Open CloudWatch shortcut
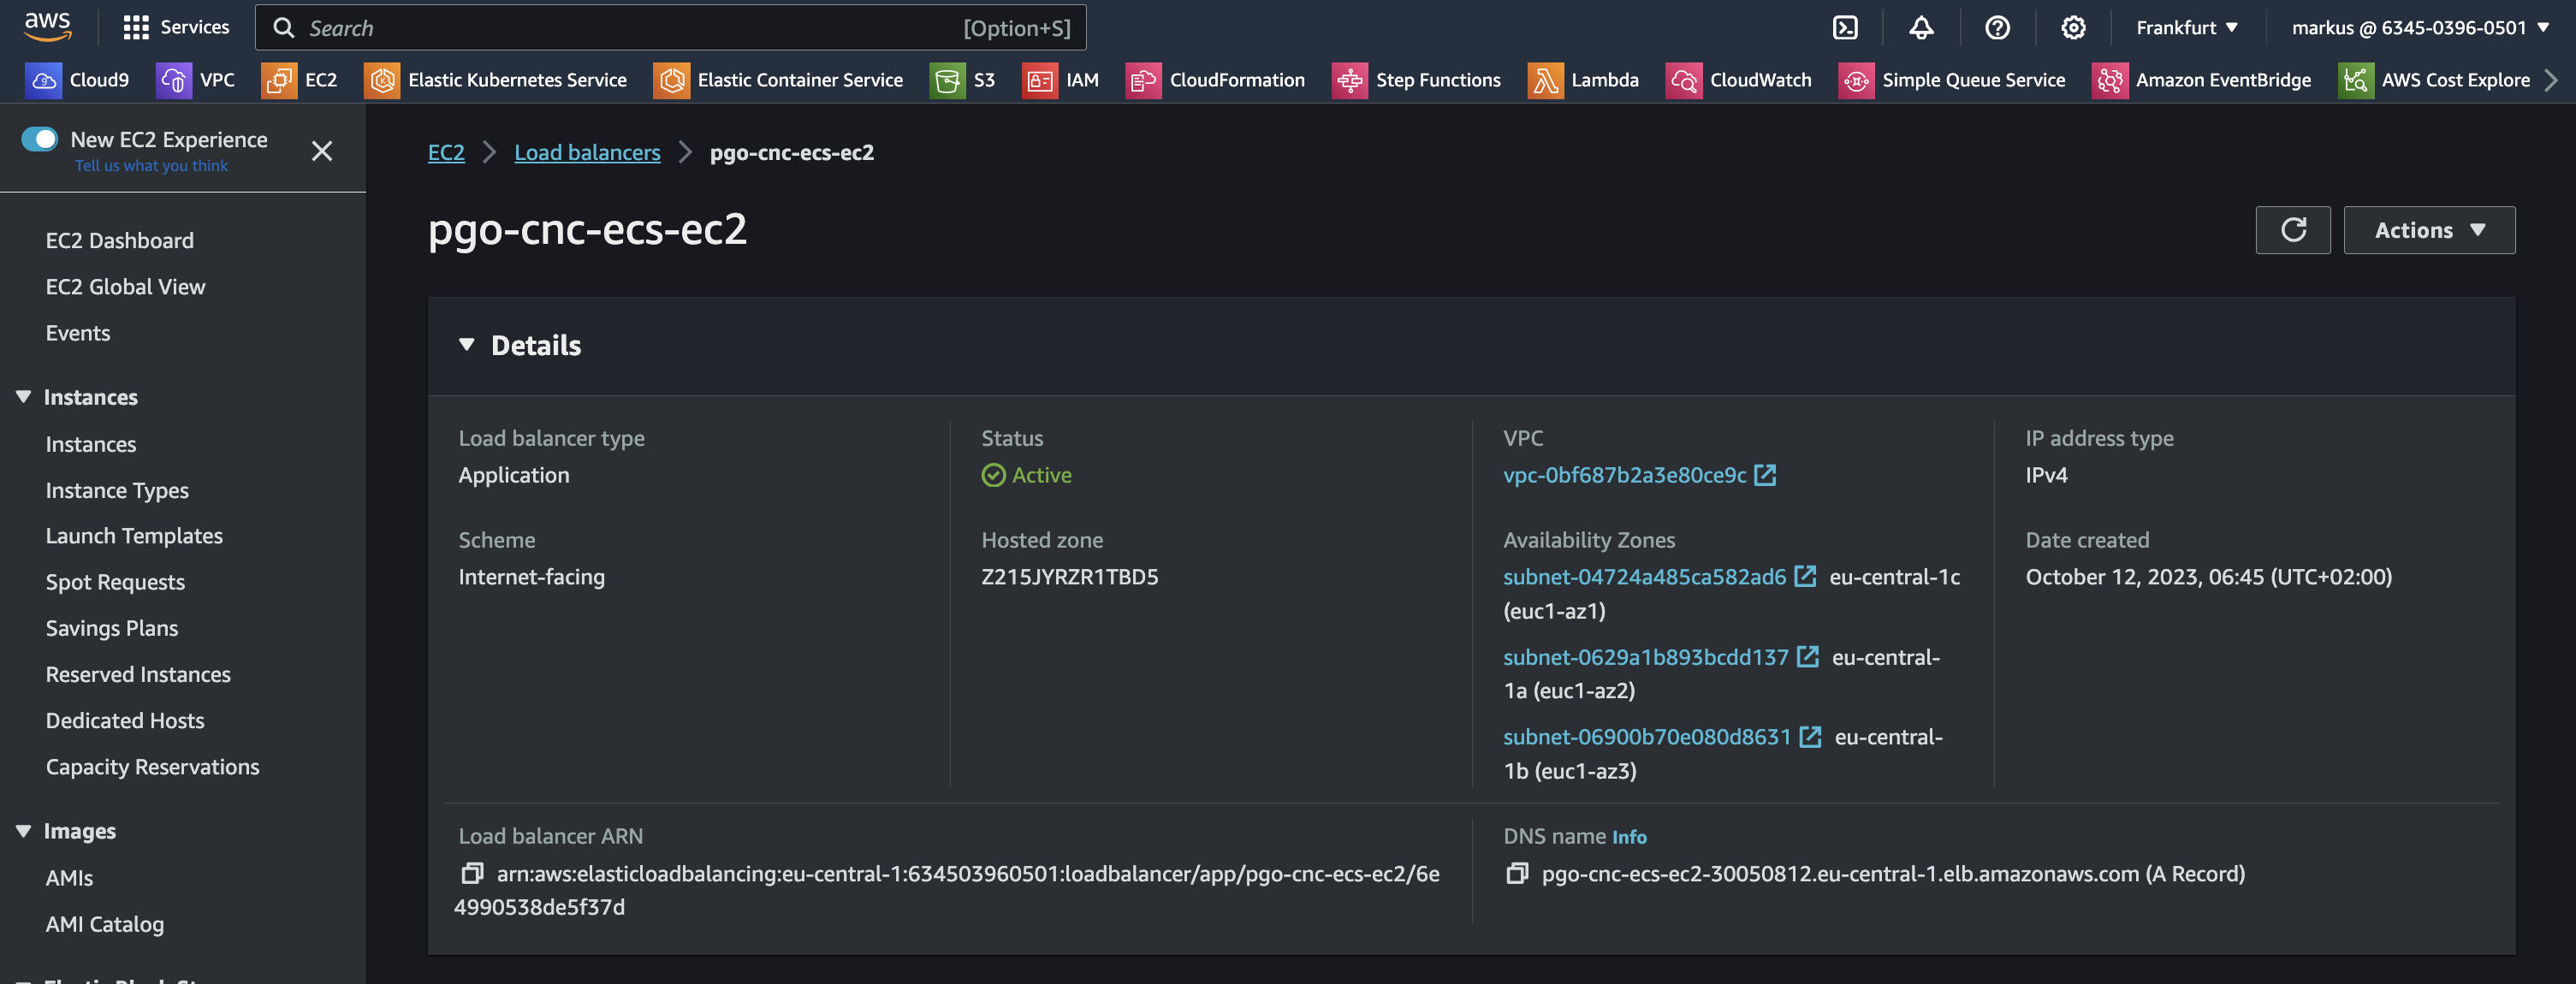Viewport: 2576px width, 984px height. 1739,80
